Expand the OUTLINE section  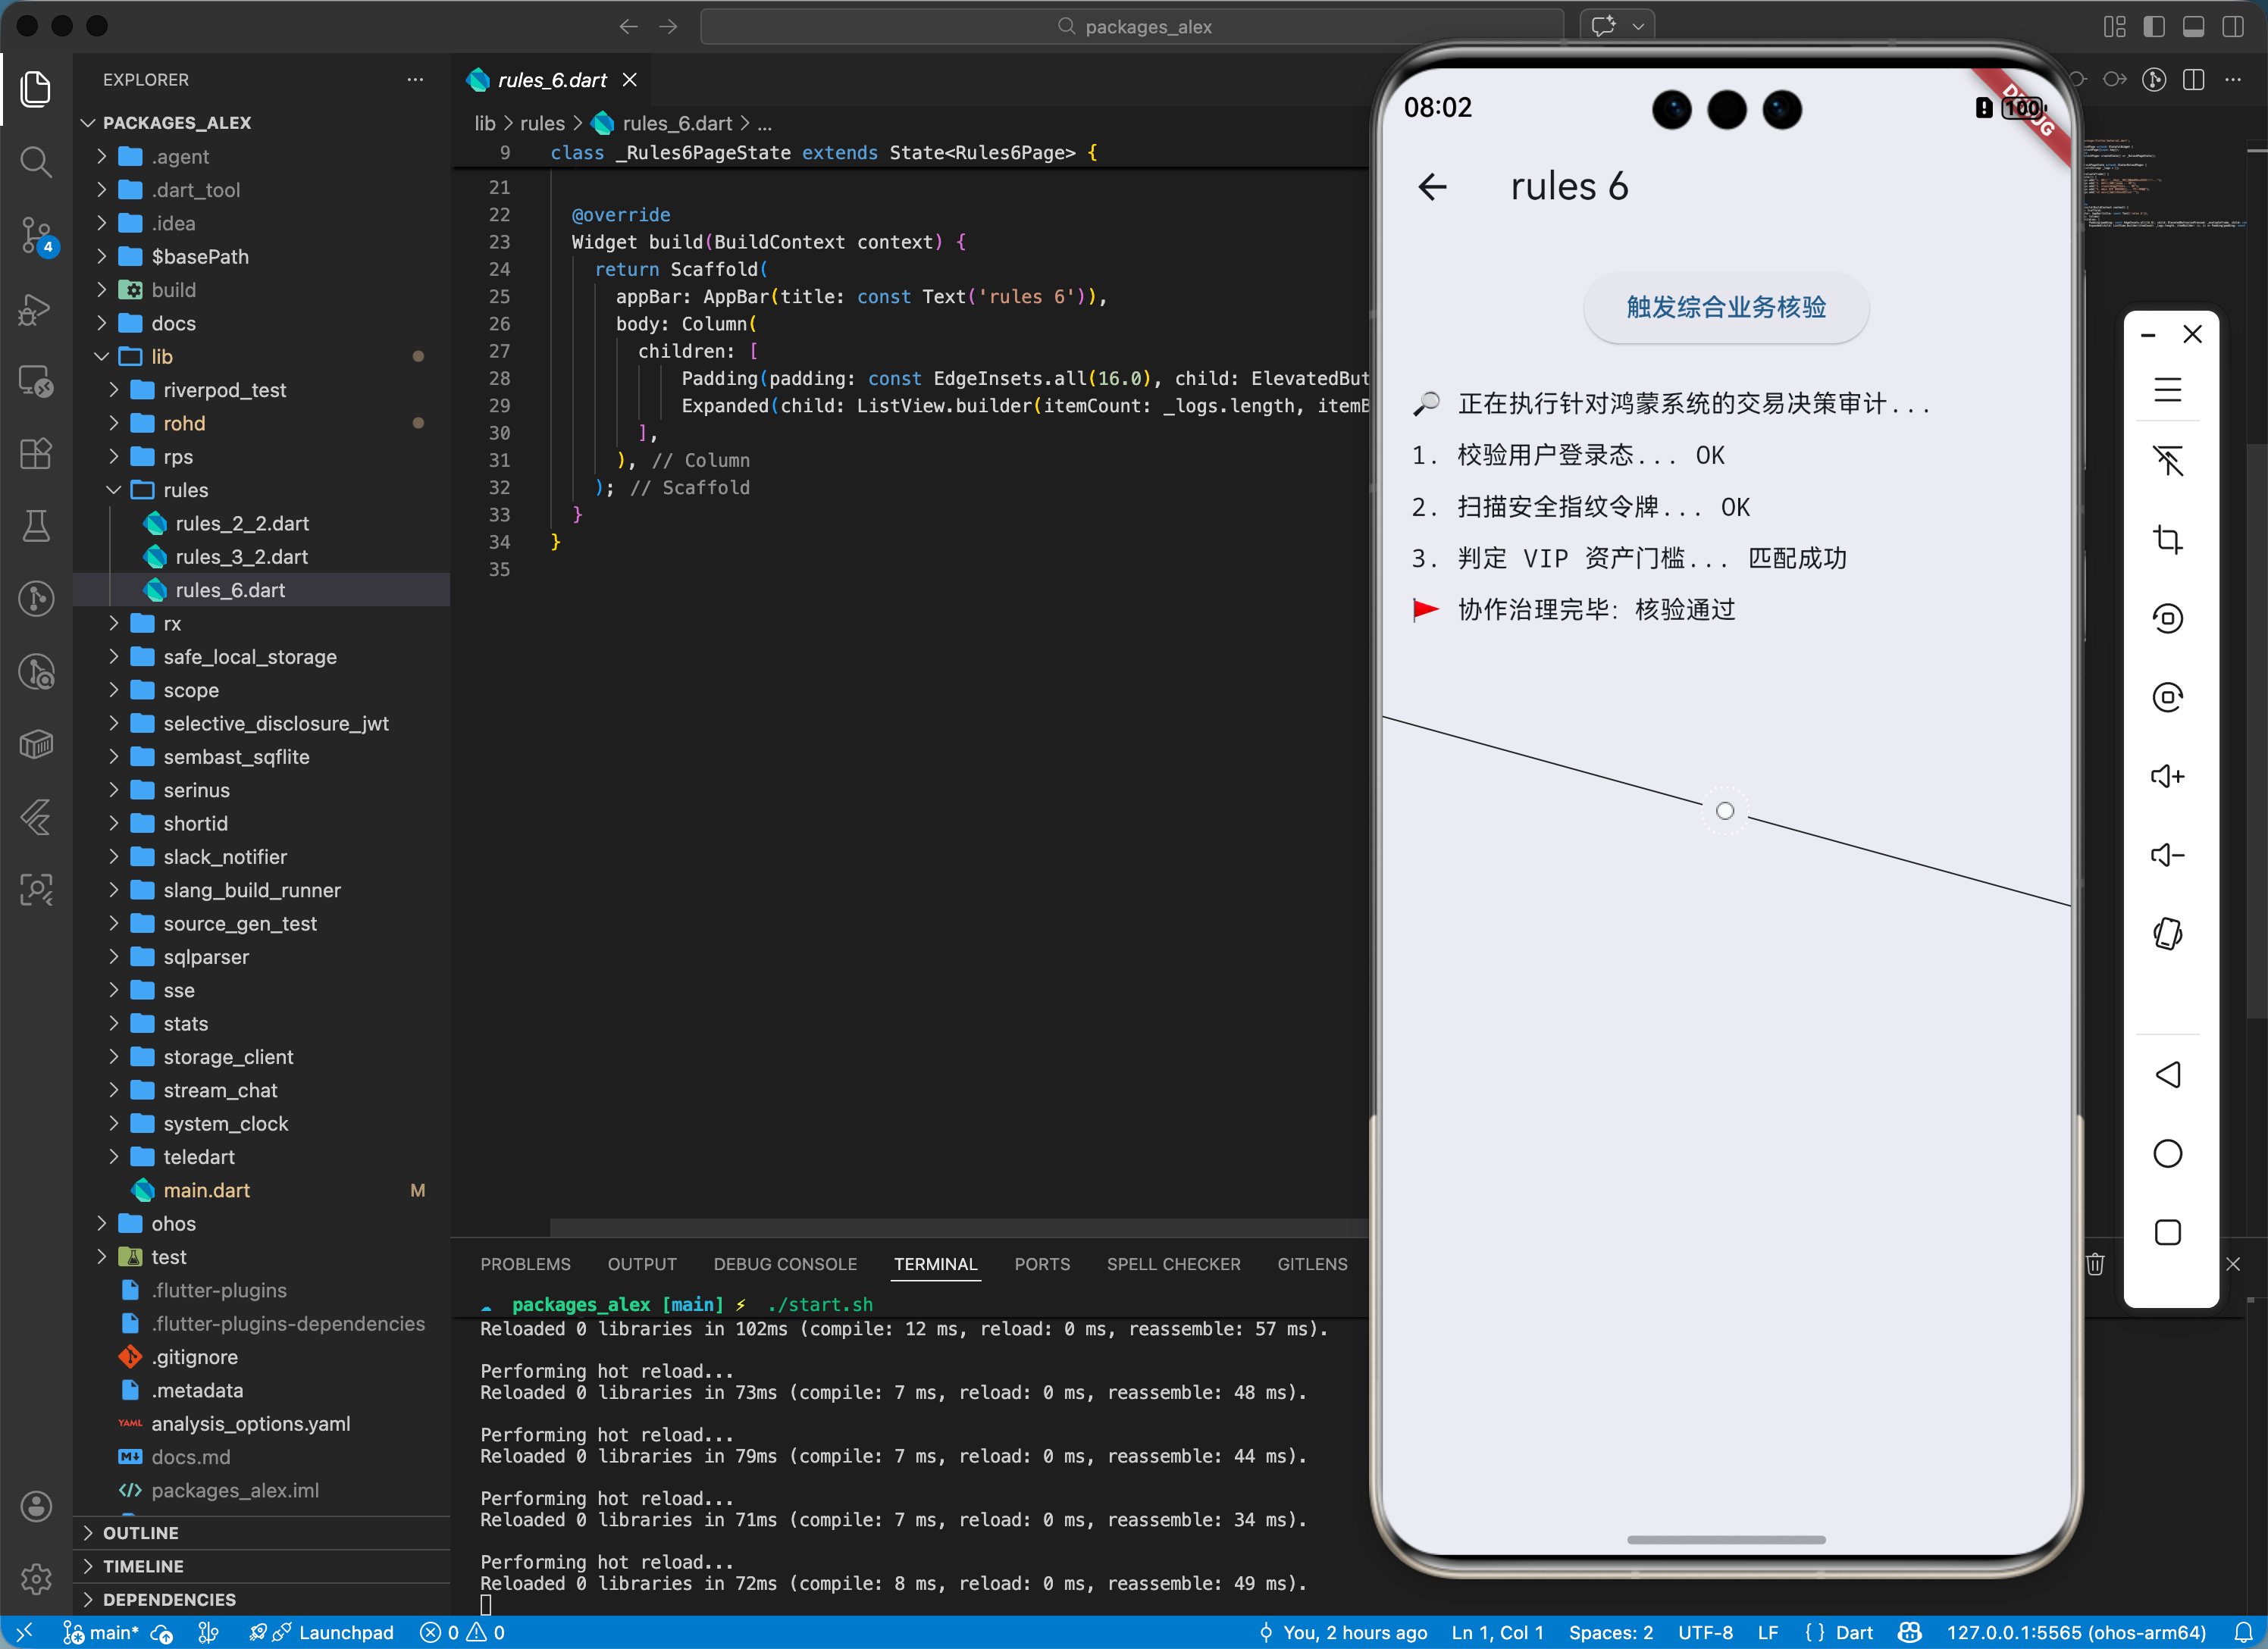pyautogui.click(x=140, y=1532)
